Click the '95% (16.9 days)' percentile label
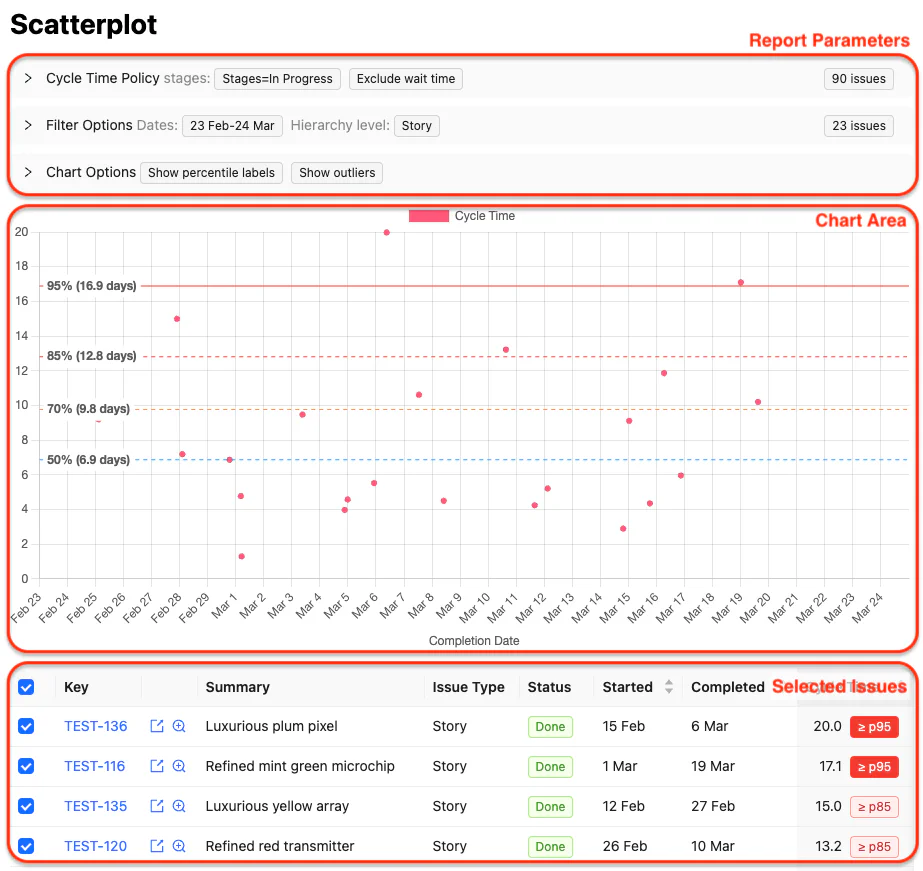Image resolution: width=923 pixels, height=871 pixels. pos(92,286)
